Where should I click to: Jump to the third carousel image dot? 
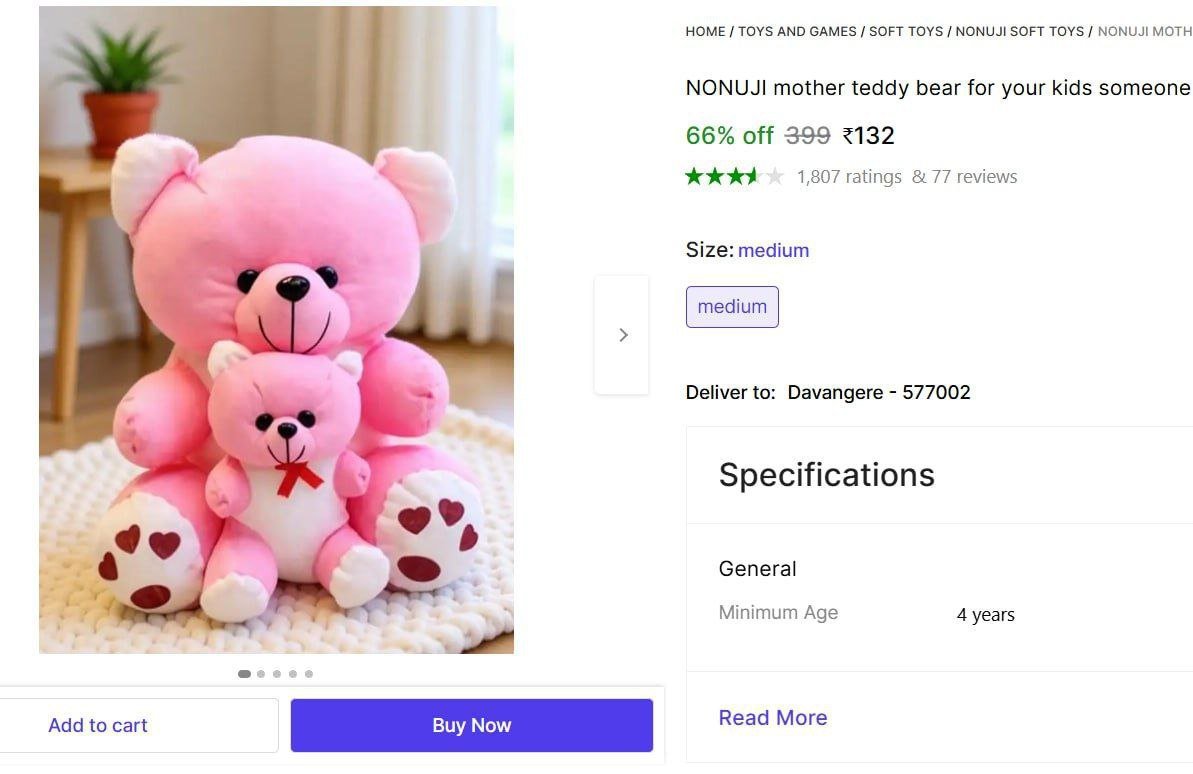coord(277,674)
